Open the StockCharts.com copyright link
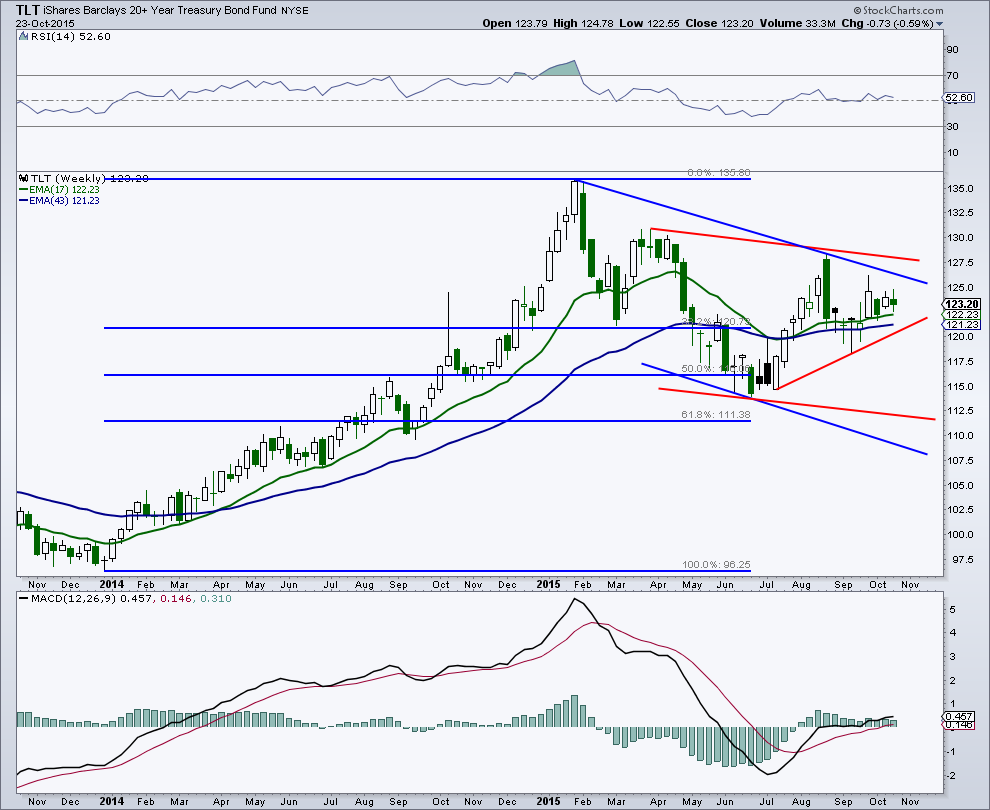 click(x=898, y=10)
